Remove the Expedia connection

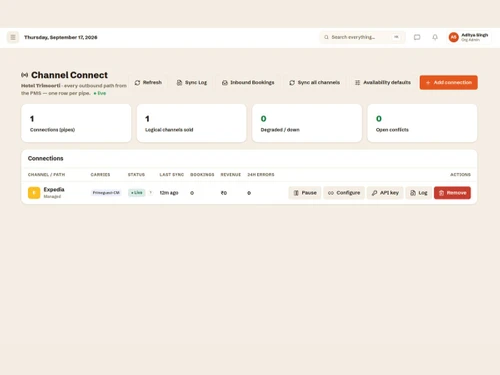(x=452, y=193)
